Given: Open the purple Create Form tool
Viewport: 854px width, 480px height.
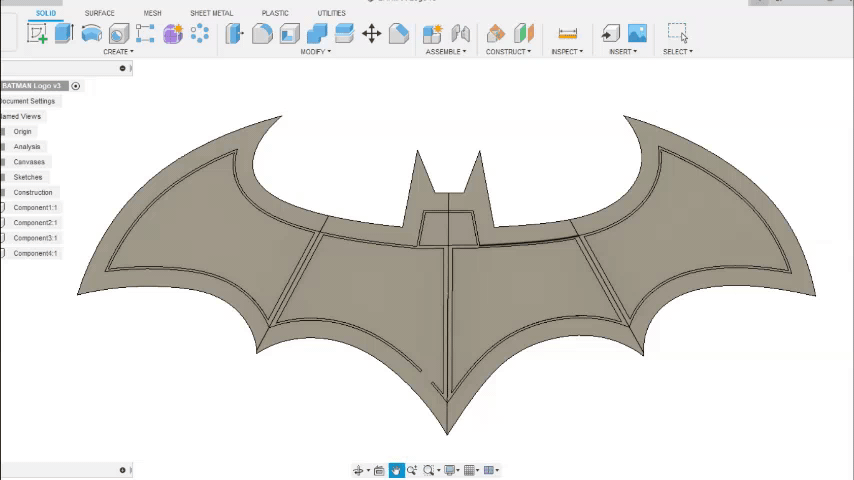Looking at the screenshot, I should coord(173,34).
